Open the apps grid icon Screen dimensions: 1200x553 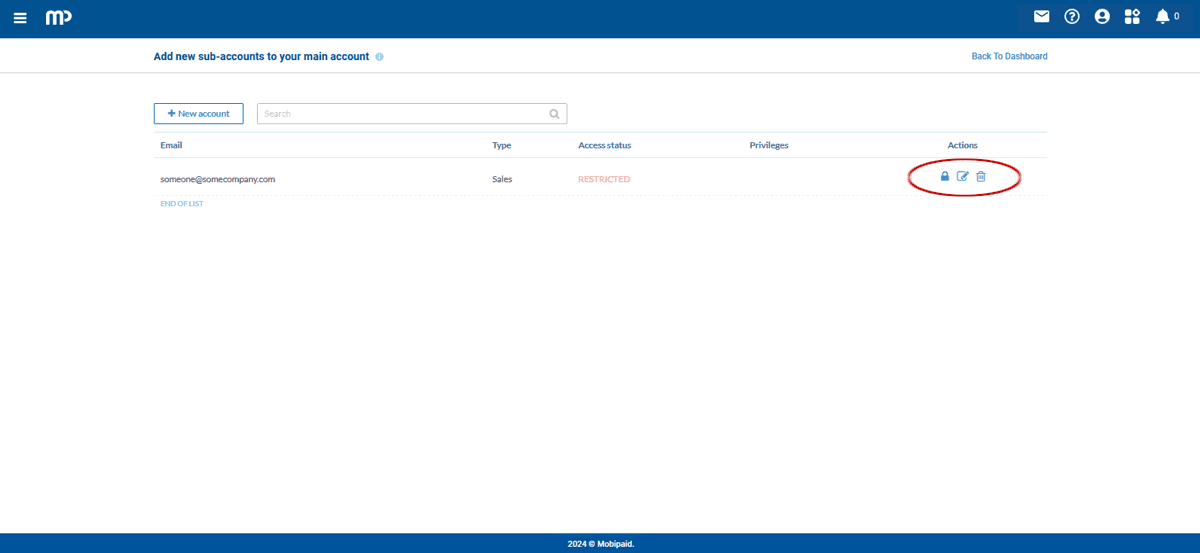[1132, 17]
